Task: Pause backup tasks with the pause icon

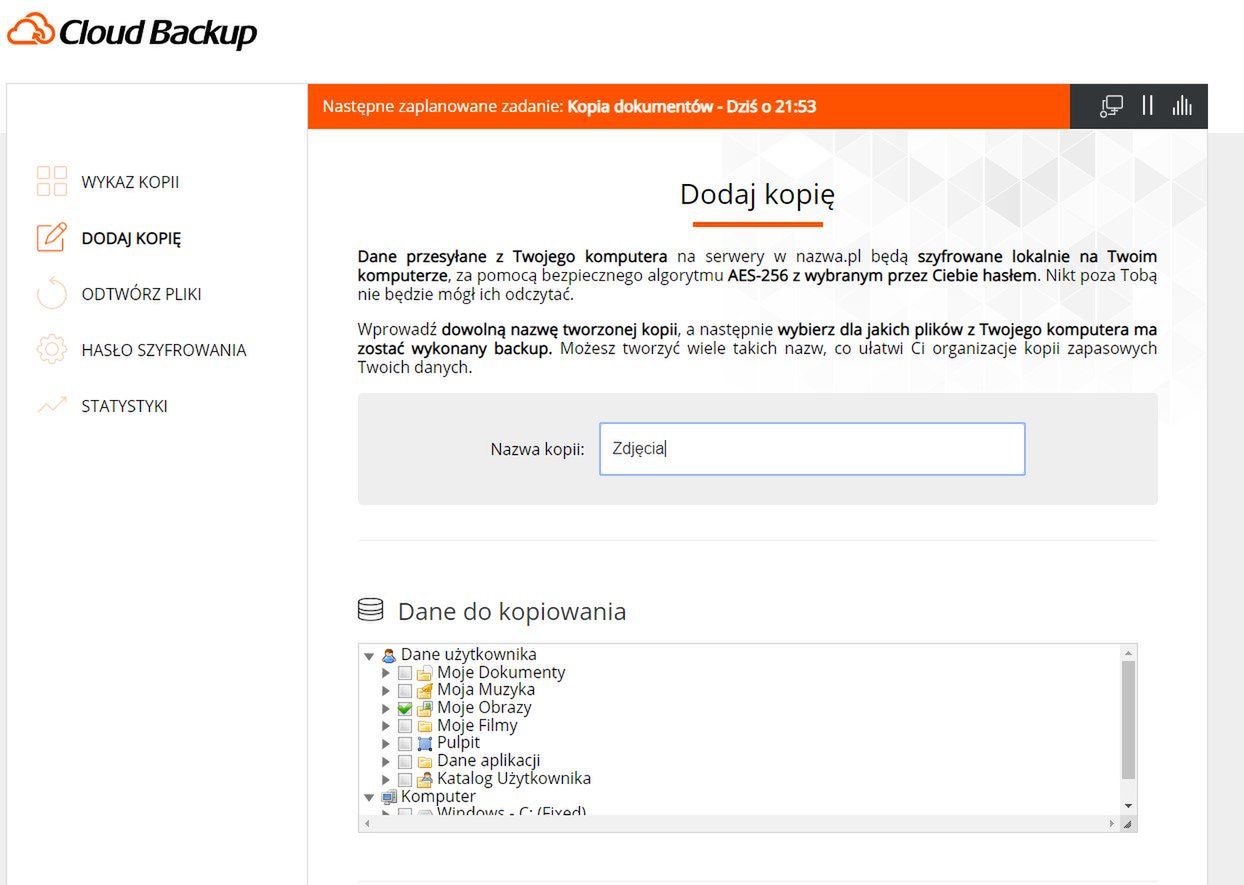Action: 1148,105
